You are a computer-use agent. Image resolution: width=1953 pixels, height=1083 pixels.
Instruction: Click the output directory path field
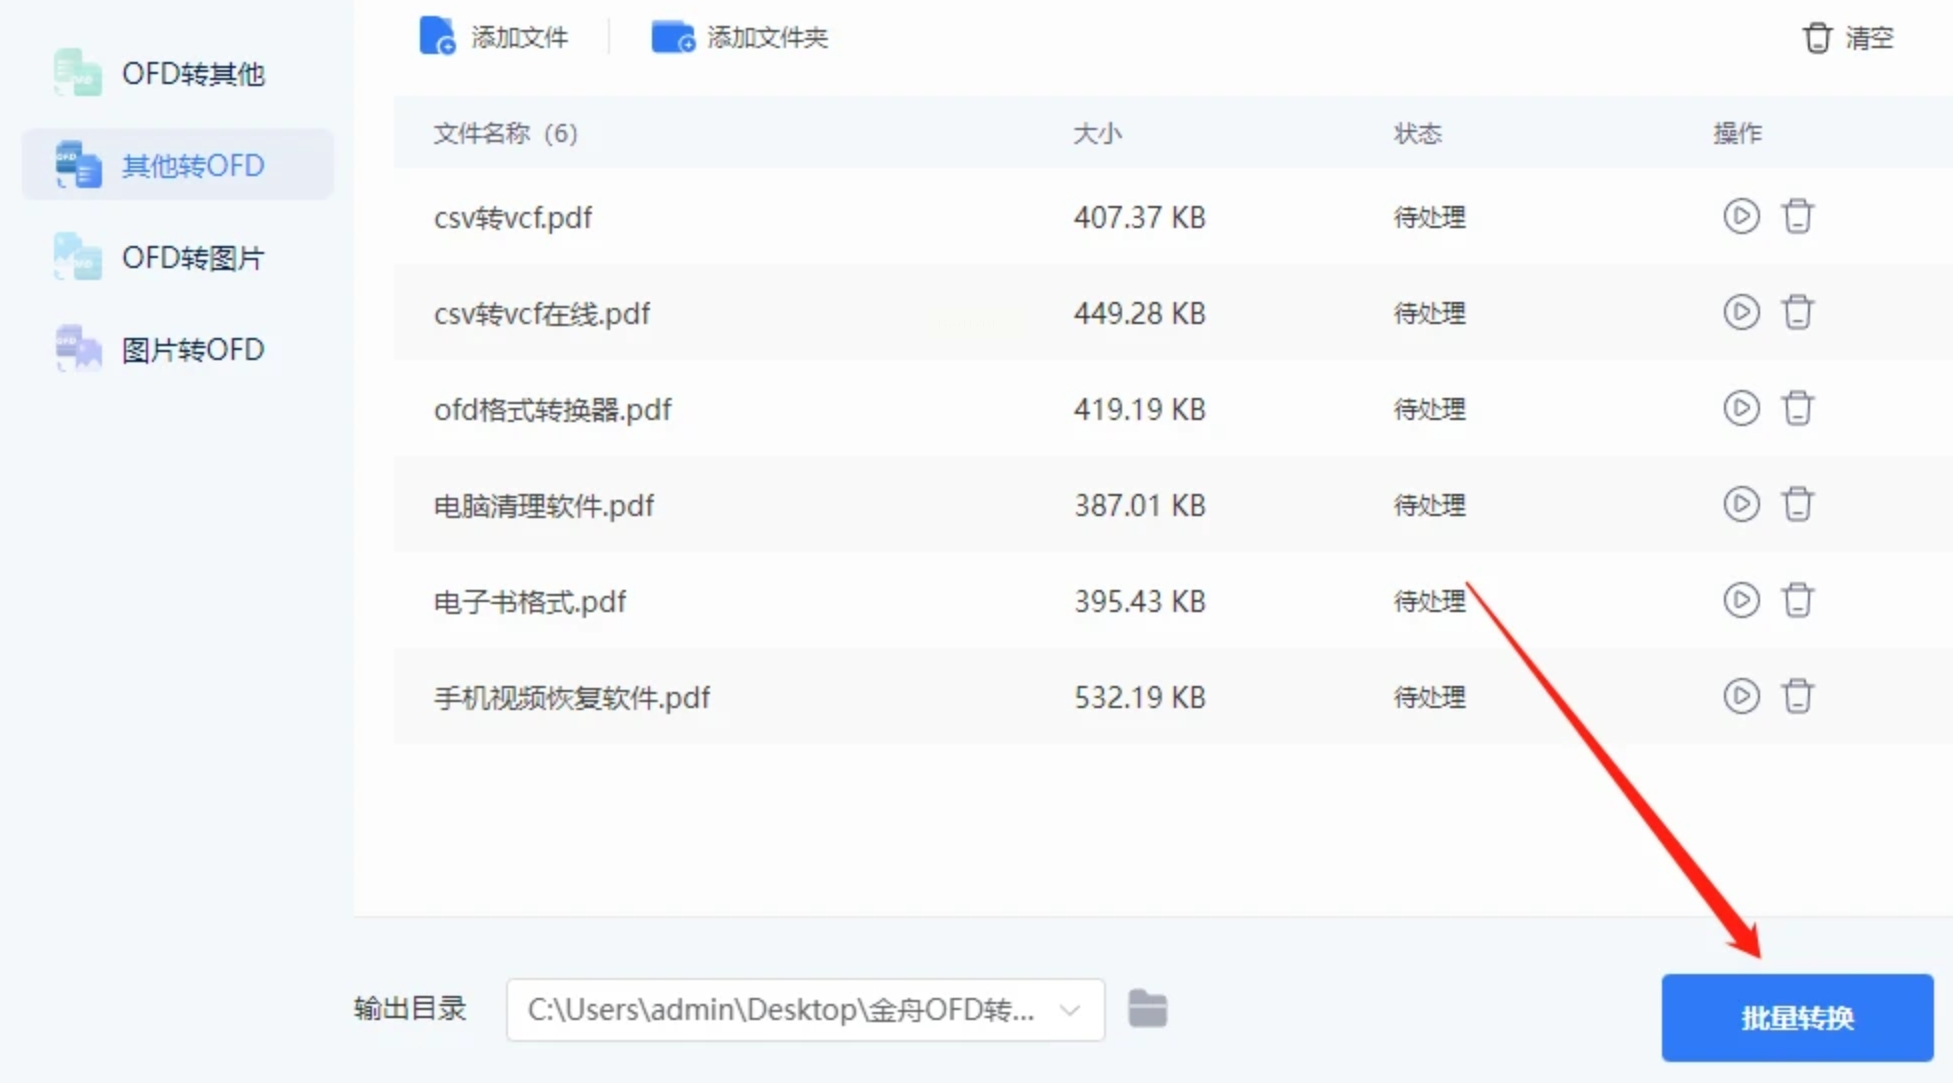(x=780, y=1010)
